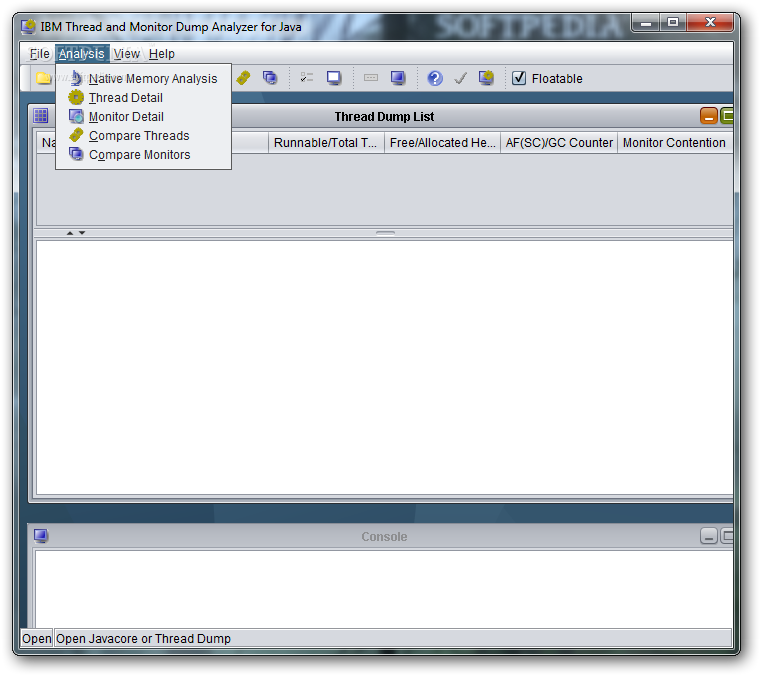Click the checklist options toolbar icon
This screenshot has height=676, width=761.
coord(307,78)
